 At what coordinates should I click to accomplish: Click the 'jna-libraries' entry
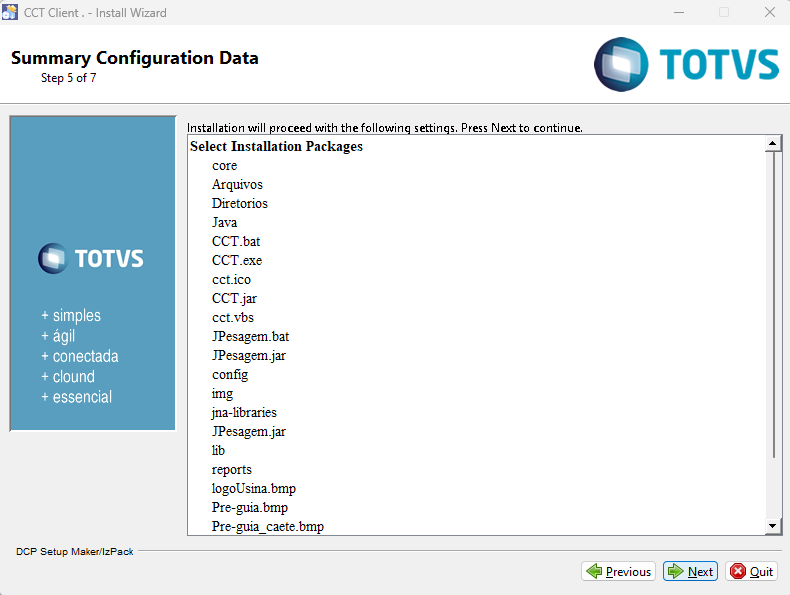pyautogui.click(x=244, y=413)
